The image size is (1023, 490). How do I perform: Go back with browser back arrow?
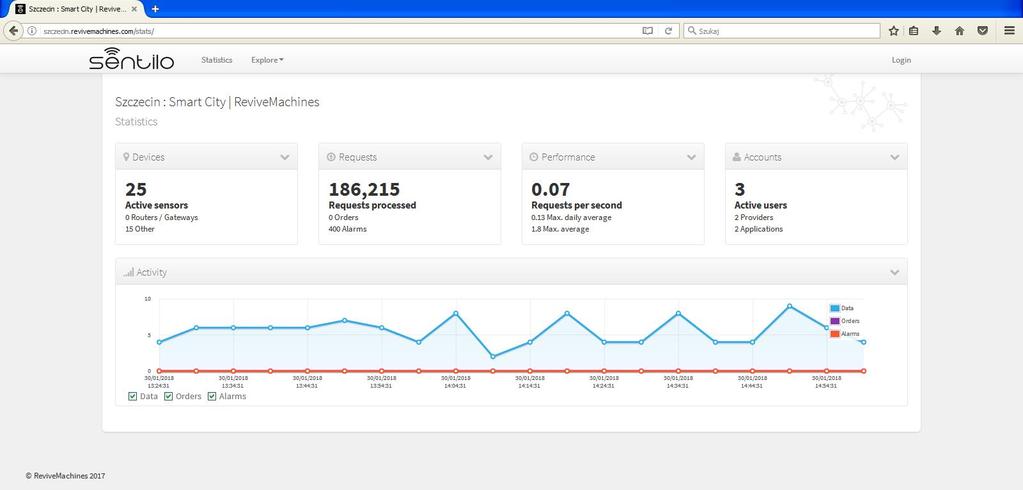(x=13, y=31)
